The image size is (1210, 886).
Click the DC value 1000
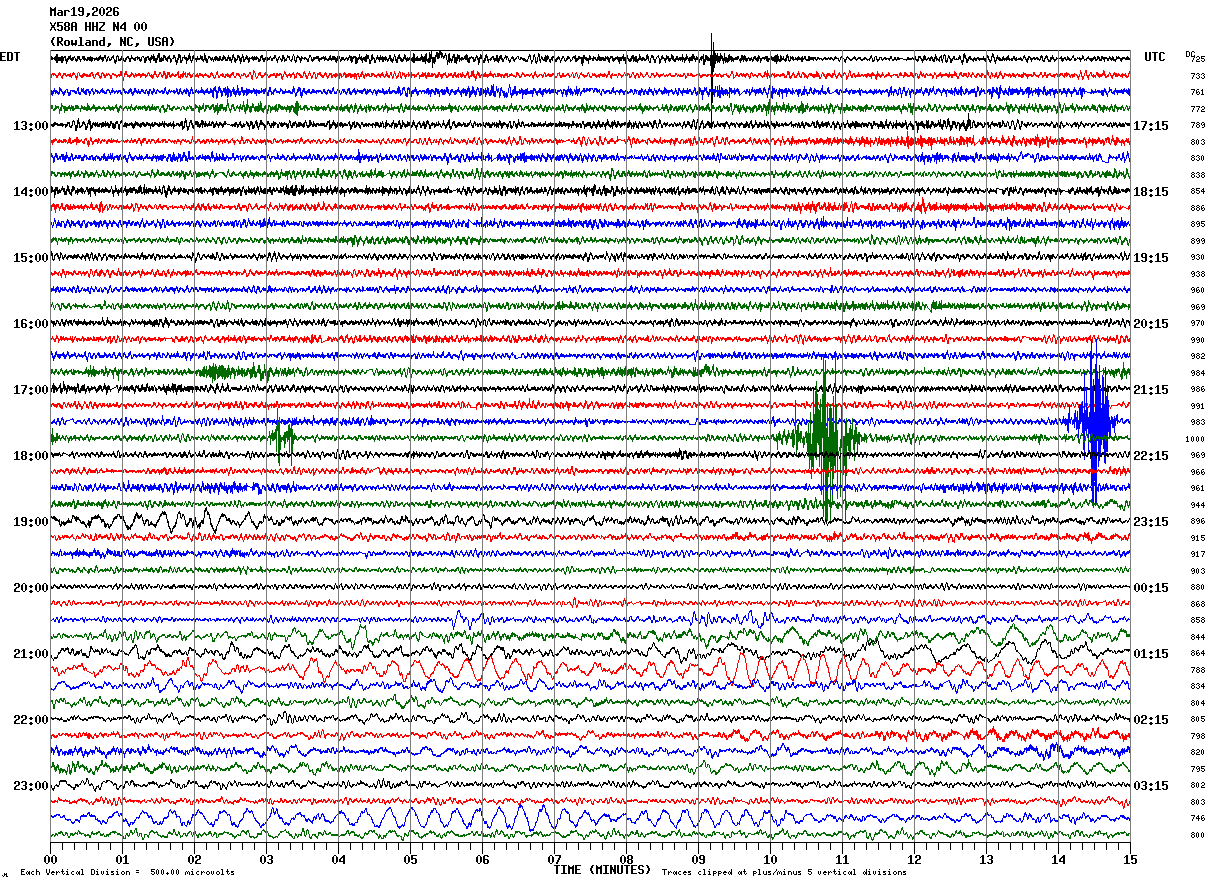pyautogui.click(x=1196, y=439)
